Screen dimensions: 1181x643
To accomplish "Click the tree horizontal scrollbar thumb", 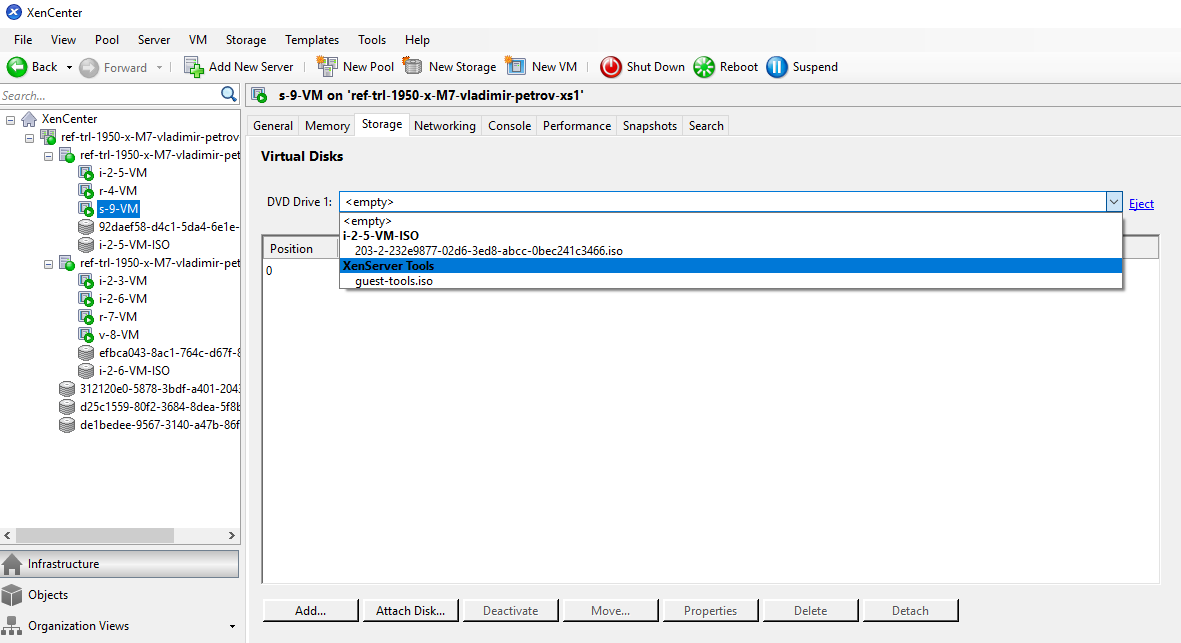I will 95,535.
